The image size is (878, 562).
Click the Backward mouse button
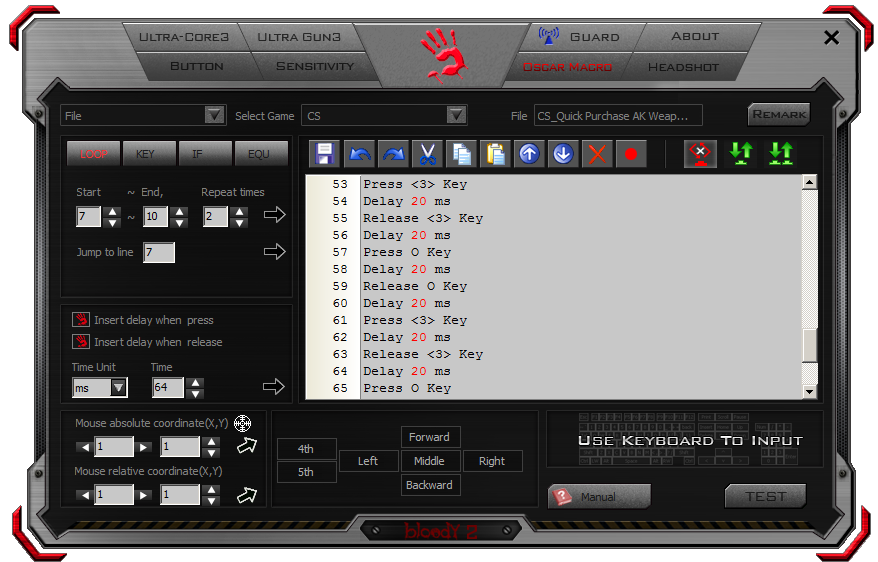pos(429,485)
